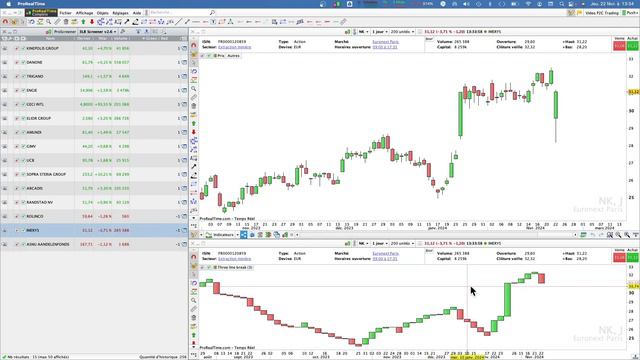Select the black diagonal arrow tool in toolbar
640x360 pixels.
127,22
